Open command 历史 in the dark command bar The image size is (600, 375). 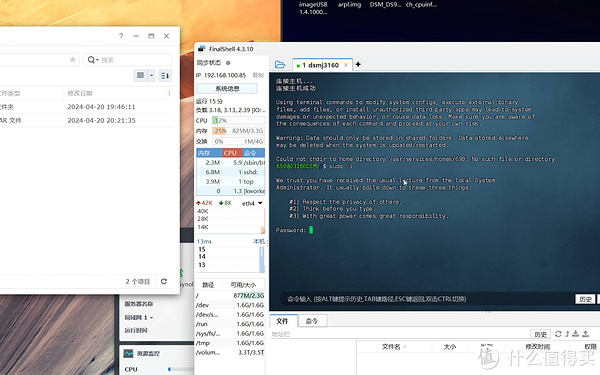(x=585, y=299)
